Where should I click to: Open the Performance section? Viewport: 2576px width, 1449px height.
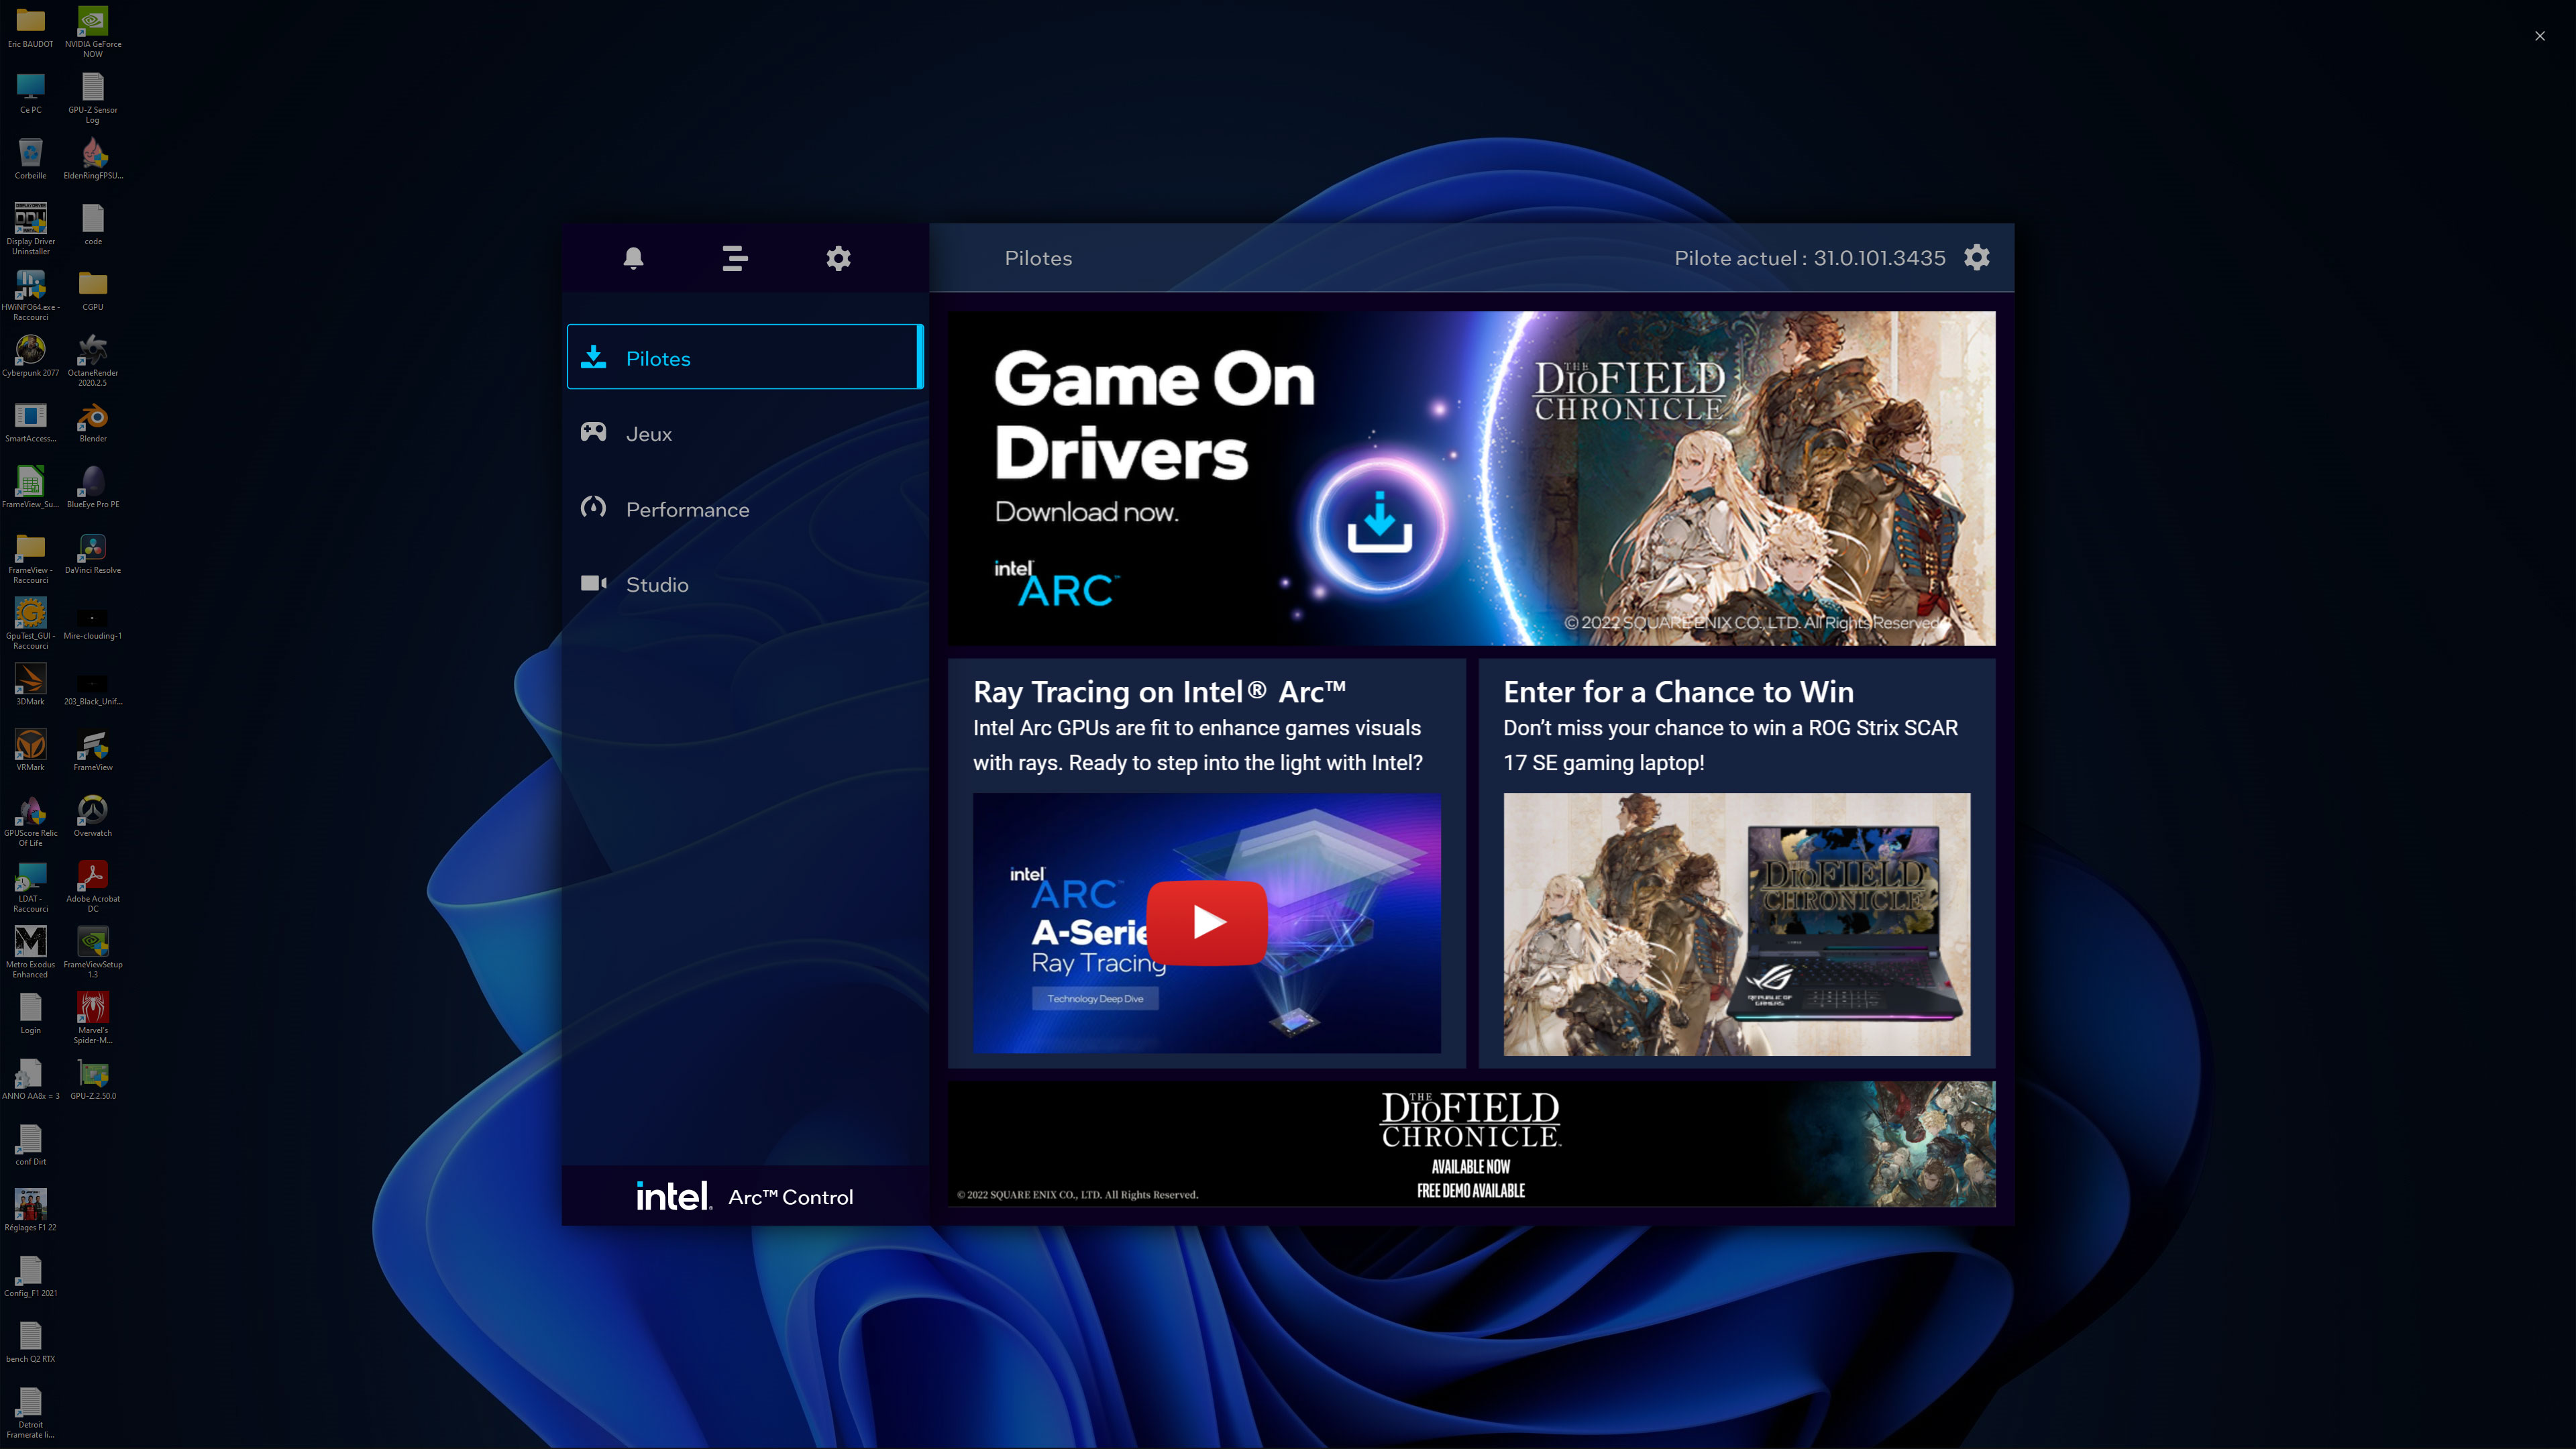[686, 509]
